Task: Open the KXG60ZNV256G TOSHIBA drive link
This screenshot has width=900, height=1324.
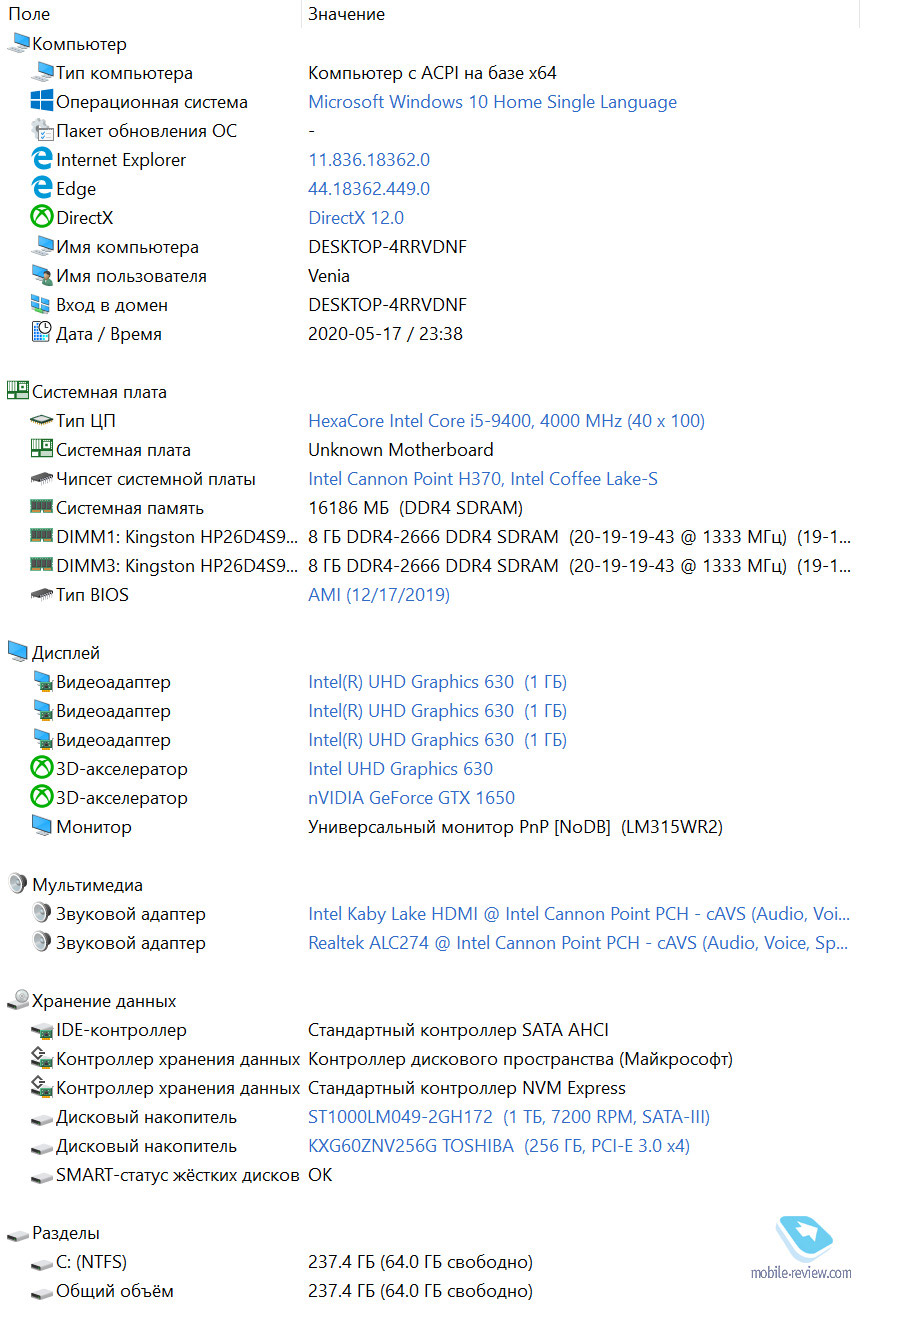Action: pos(499,1146)
